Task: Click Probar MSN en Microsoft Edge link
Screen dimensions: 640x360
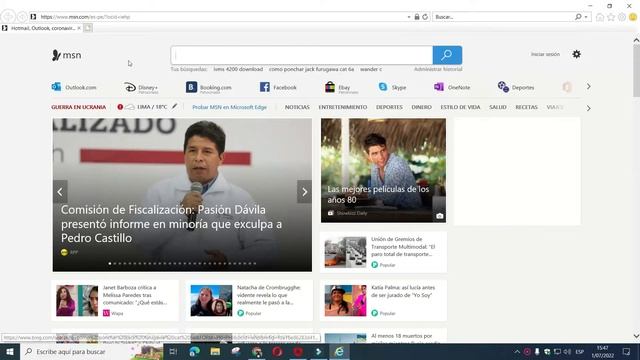Action: (229, 107)
